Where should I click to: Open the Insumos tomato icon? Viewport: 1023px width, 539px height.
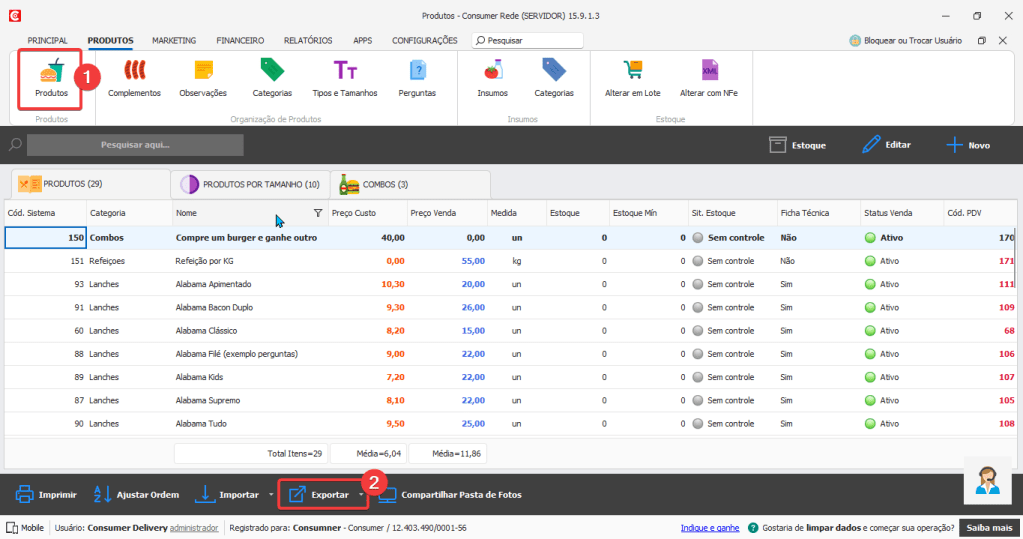click(x=492, y=72)
